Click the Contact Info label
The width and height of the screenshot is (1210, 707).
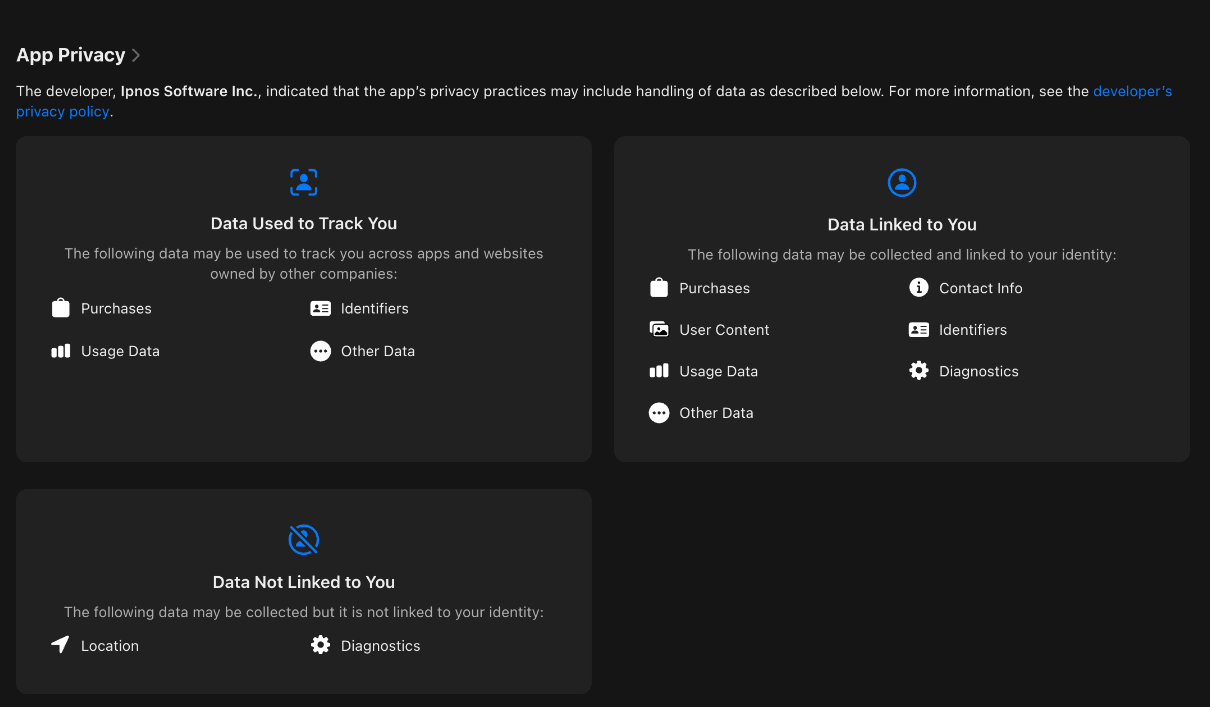click(981, 288)
